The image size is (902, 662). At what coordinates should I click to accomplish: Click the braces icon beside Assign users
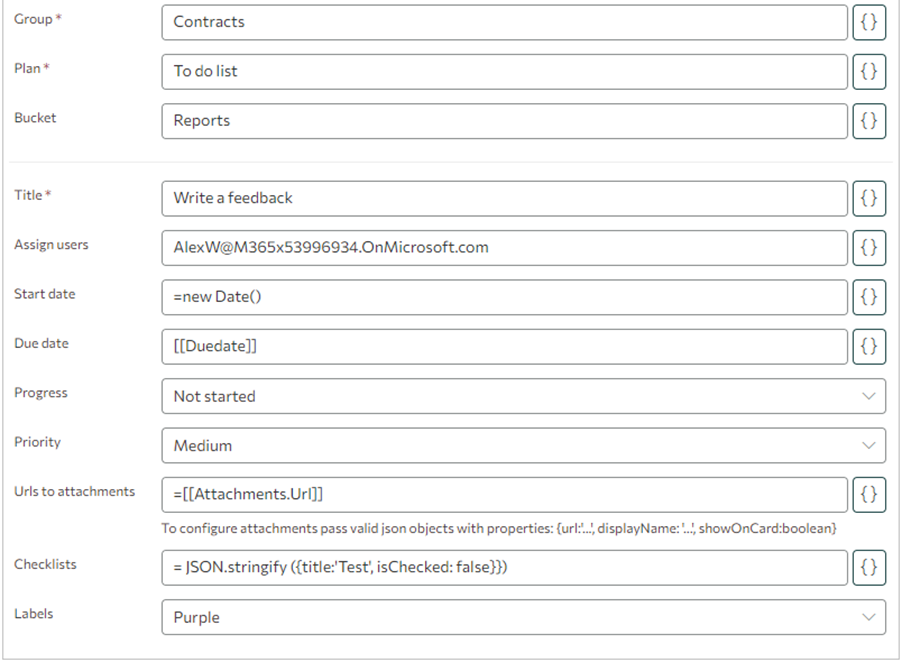coord(869,247)
